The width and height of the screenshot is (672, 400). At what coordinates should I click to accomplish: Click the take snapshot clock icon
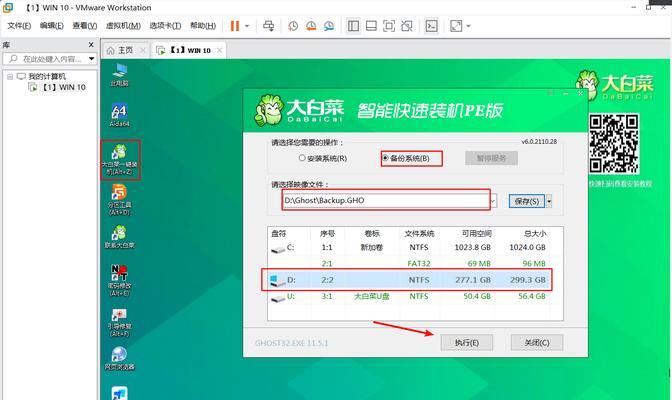(293, 26)
